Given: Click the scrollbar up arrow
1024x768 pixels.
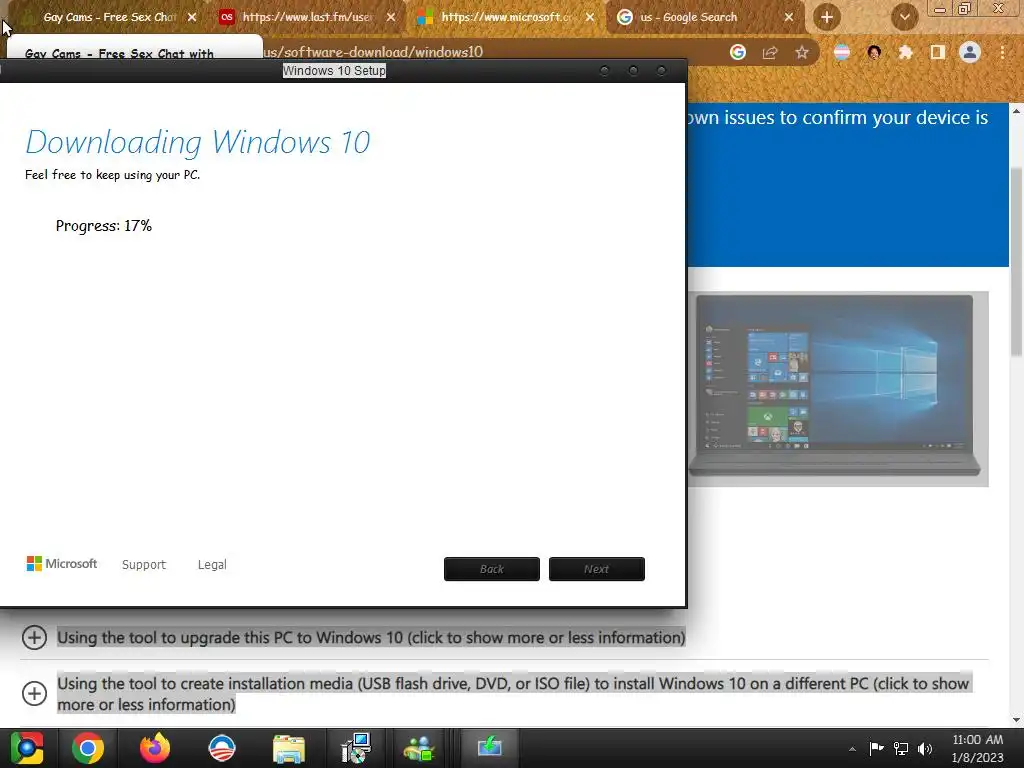Looking at the screenshot, I should tap(1016, 112).
